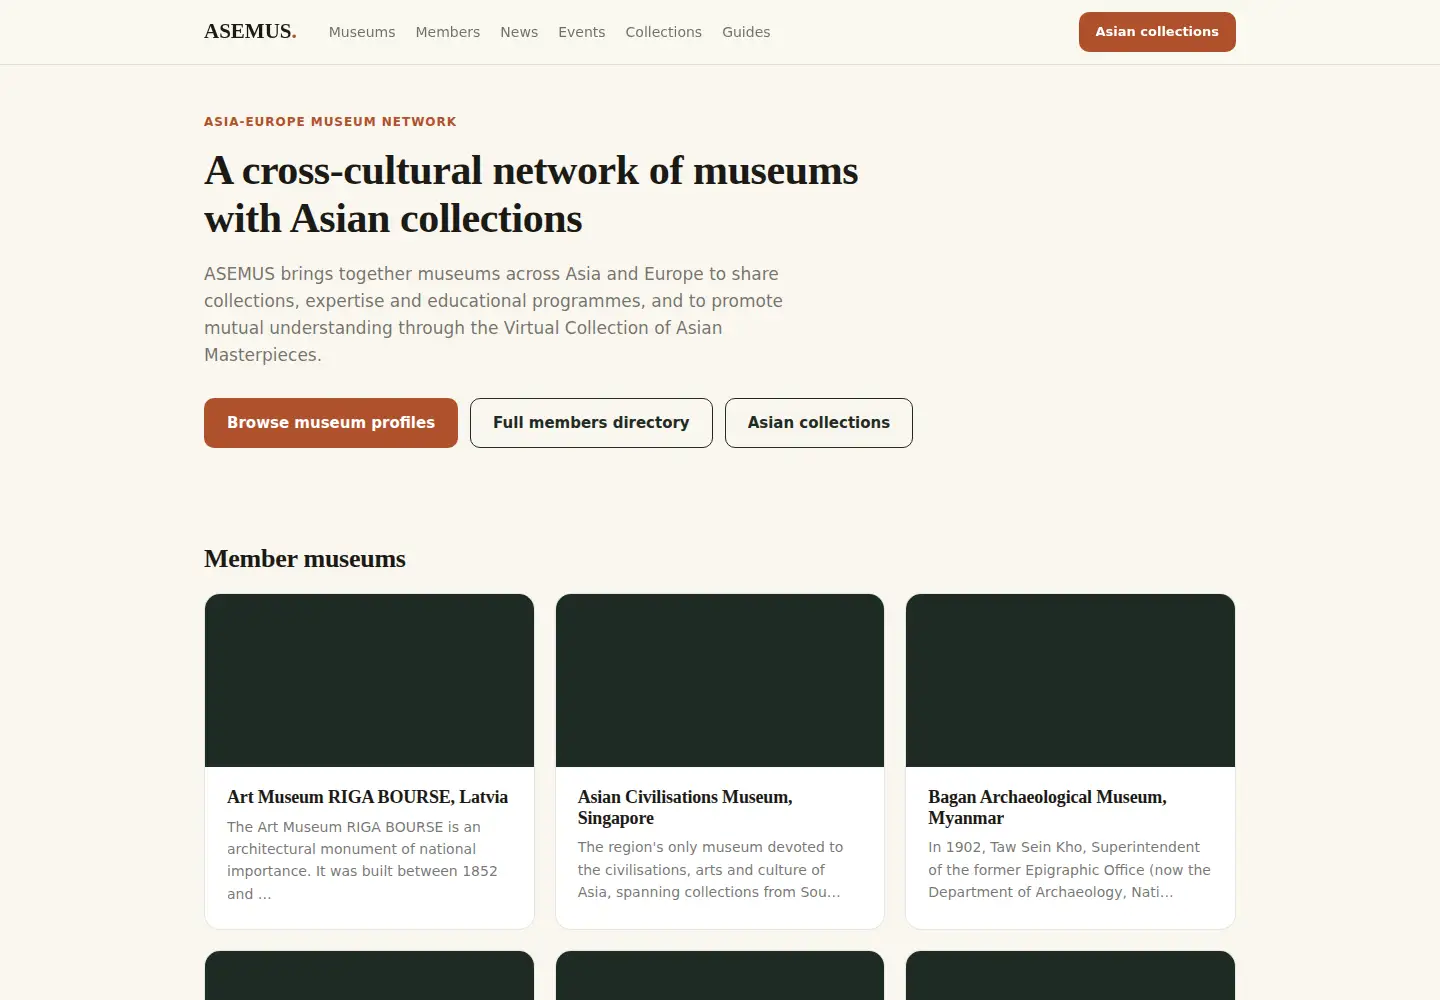Click the 'Member museums' heading
This screenshot has height=1000, width=1440.
click(x=305, y=559)
